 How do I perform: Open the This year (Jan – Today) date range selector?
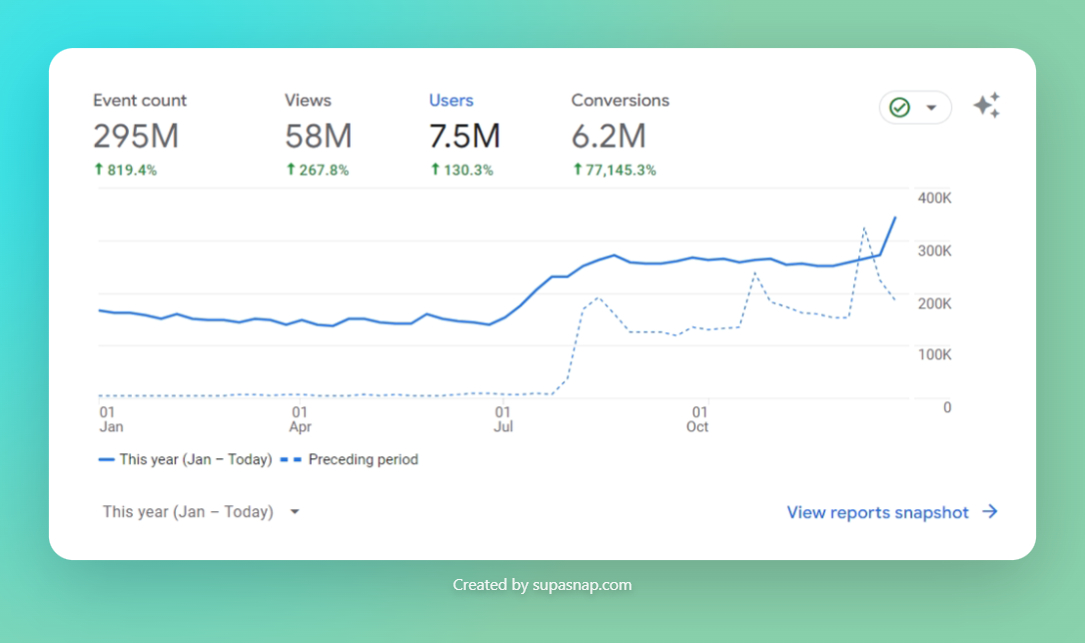(188, 512)
